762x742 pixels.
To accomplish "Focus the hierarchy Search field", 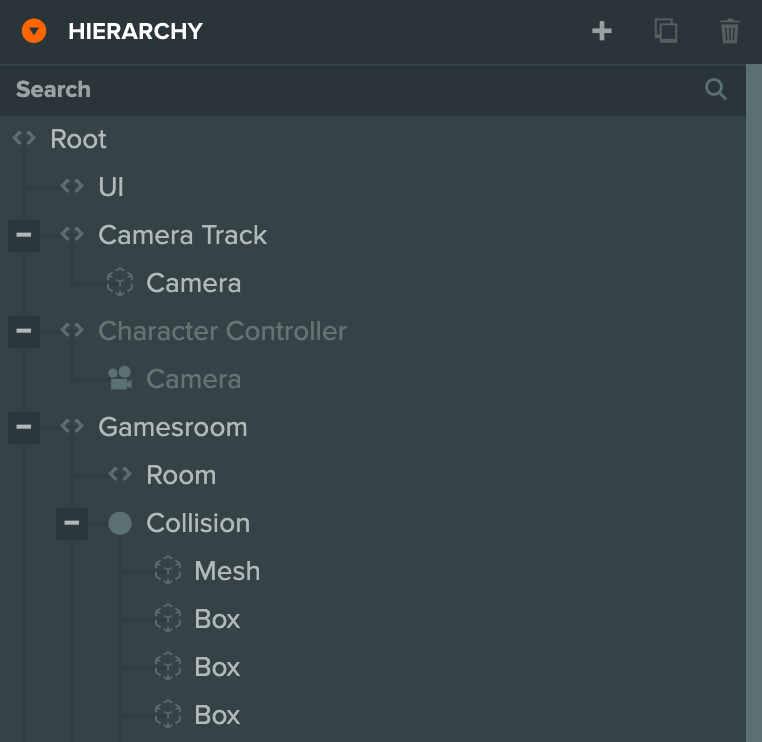I will [x=350, y=90].
